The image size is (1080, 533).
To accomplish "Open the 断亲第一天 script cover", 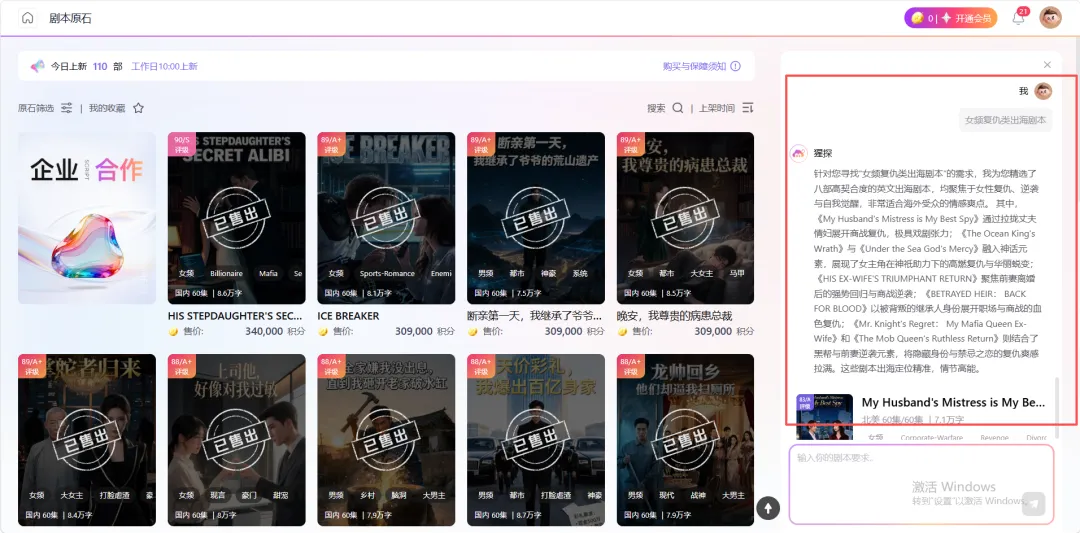I will (x=536, y=218).
